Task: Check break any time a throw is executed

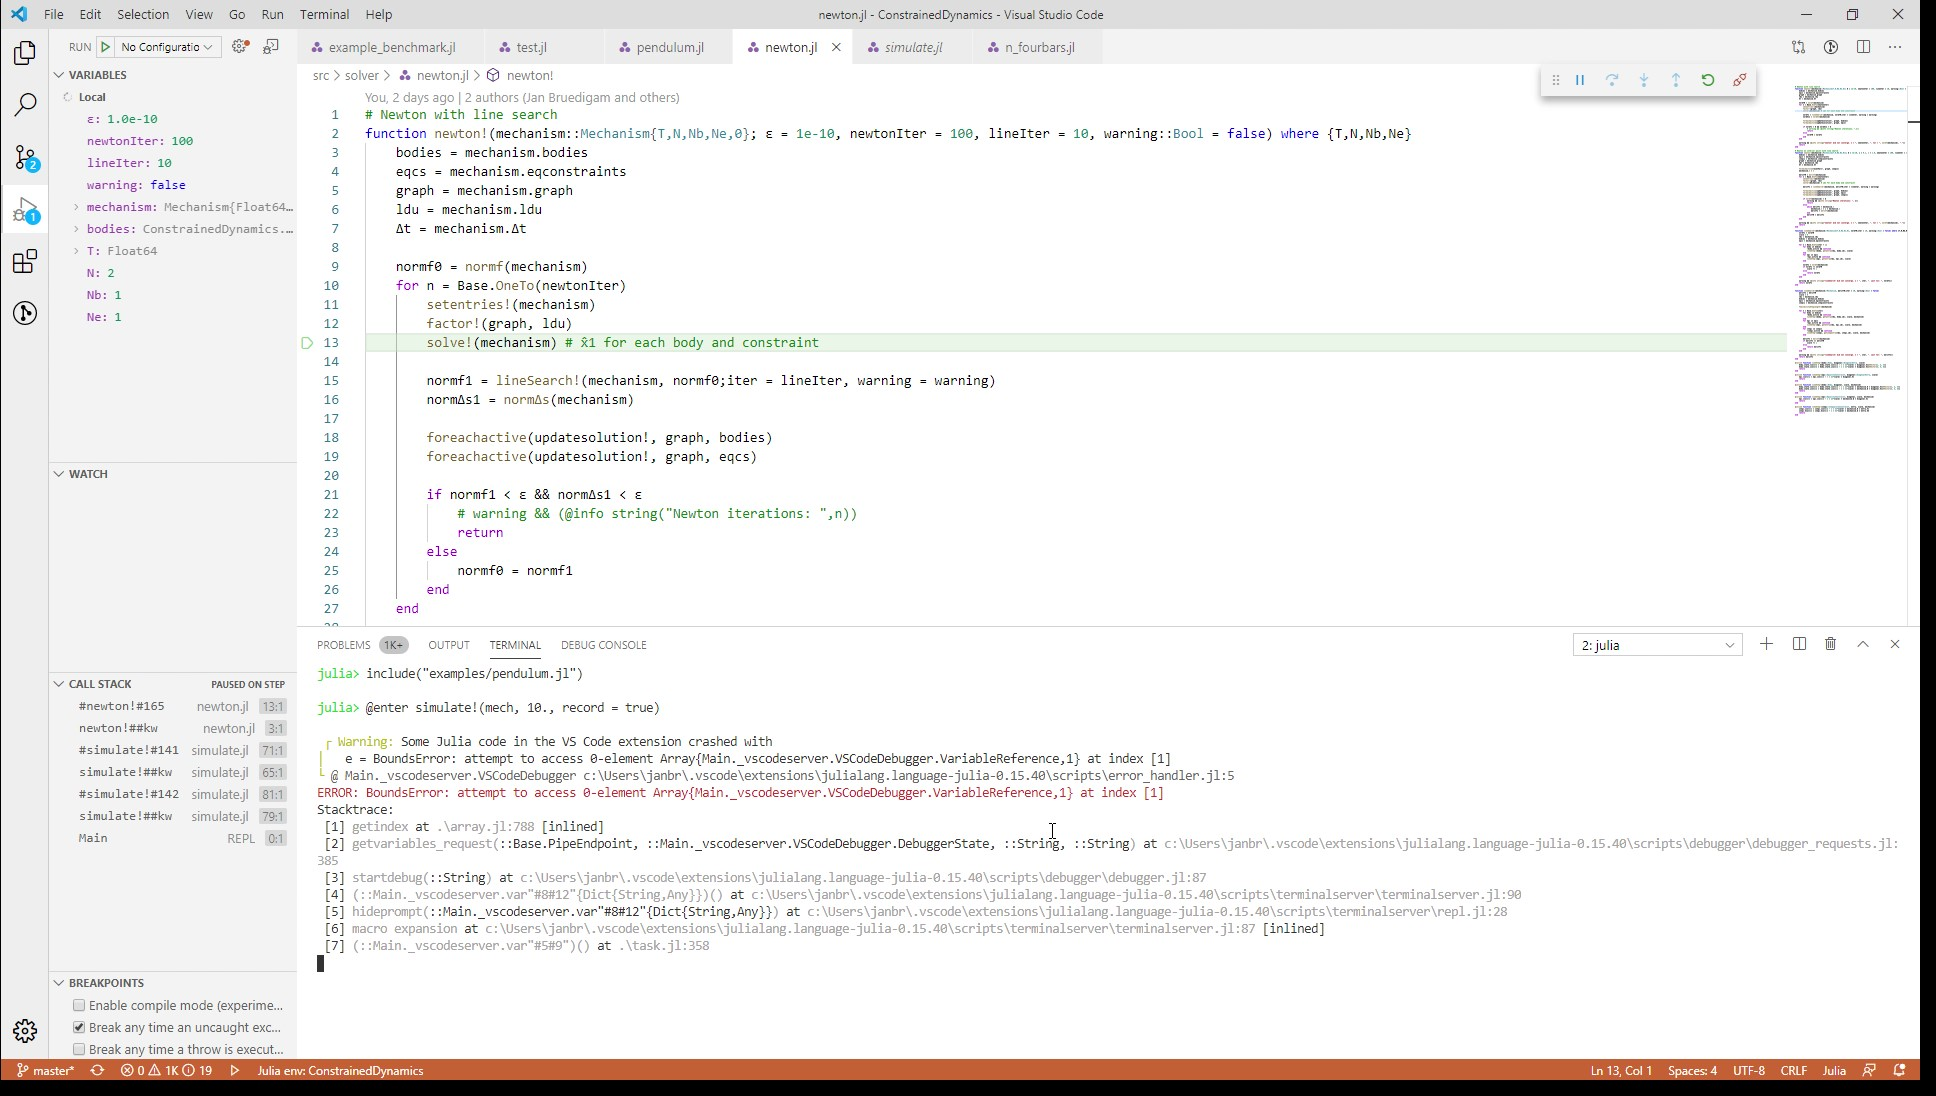Action: (x=79, y=1049)
